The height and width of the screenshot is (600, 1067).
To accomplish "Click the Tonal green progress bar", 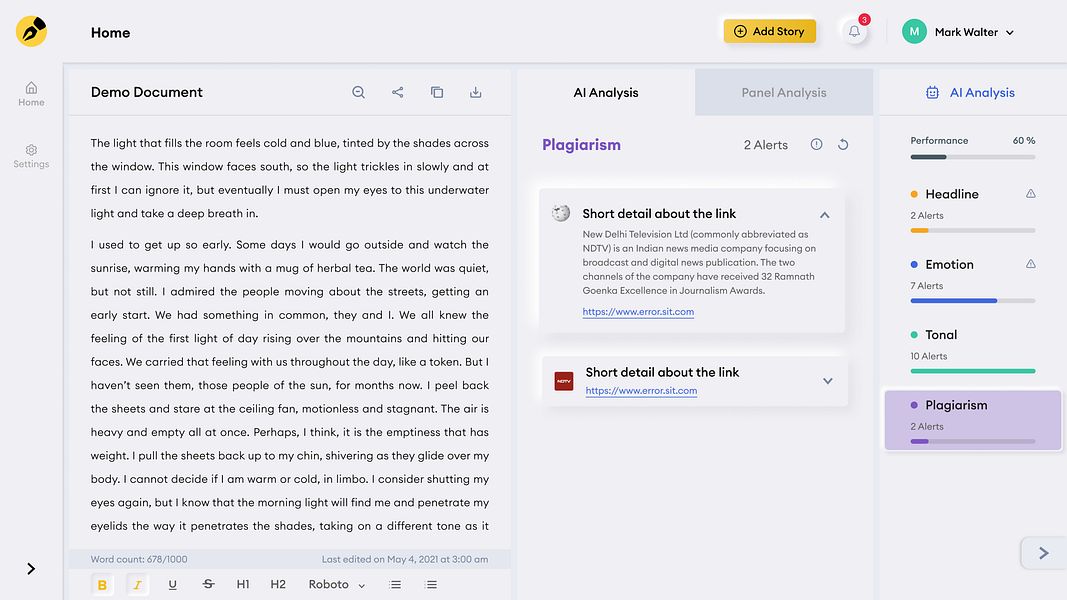I will (972, 371).
